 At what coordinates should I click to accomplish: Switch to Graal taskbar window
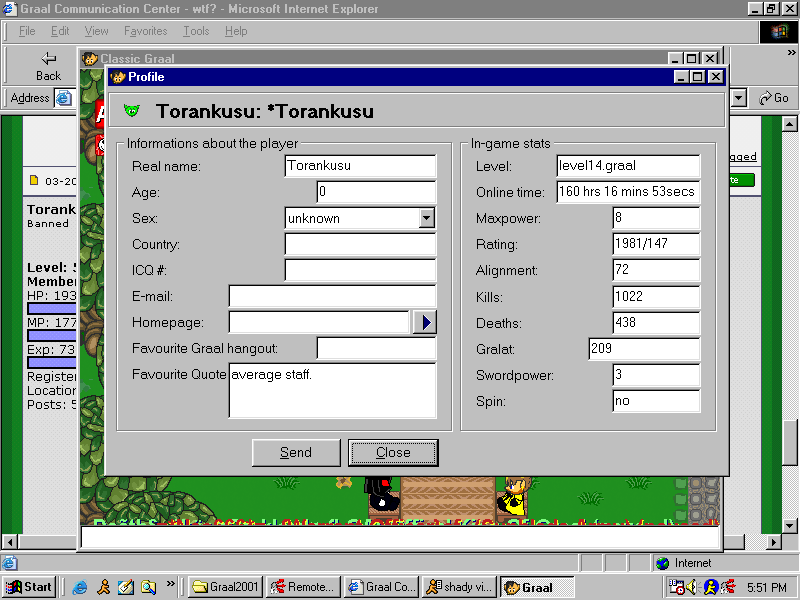pos(537,587)
